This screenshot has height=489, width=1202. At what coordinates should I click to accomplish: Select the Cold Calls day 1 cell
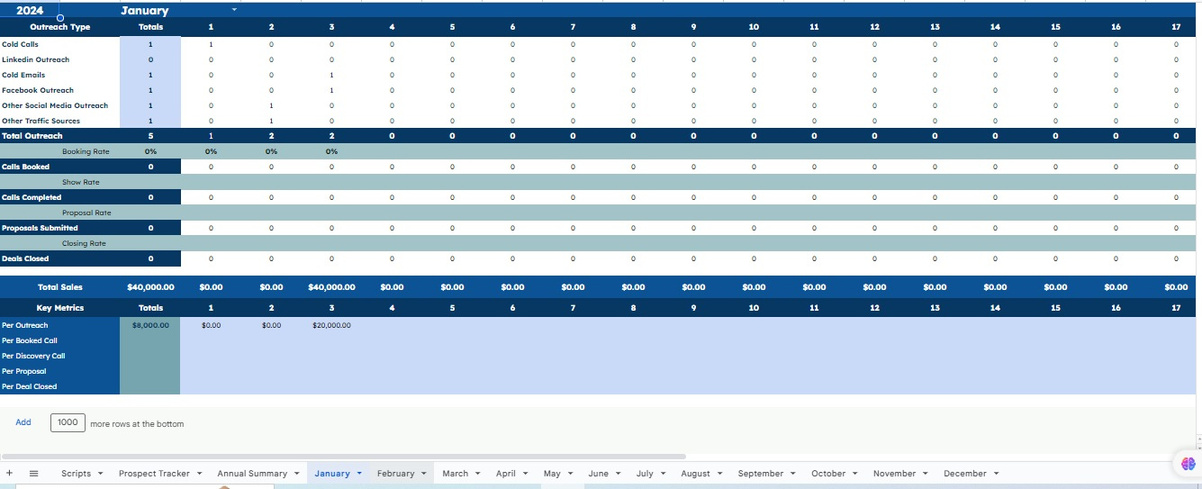211,44
